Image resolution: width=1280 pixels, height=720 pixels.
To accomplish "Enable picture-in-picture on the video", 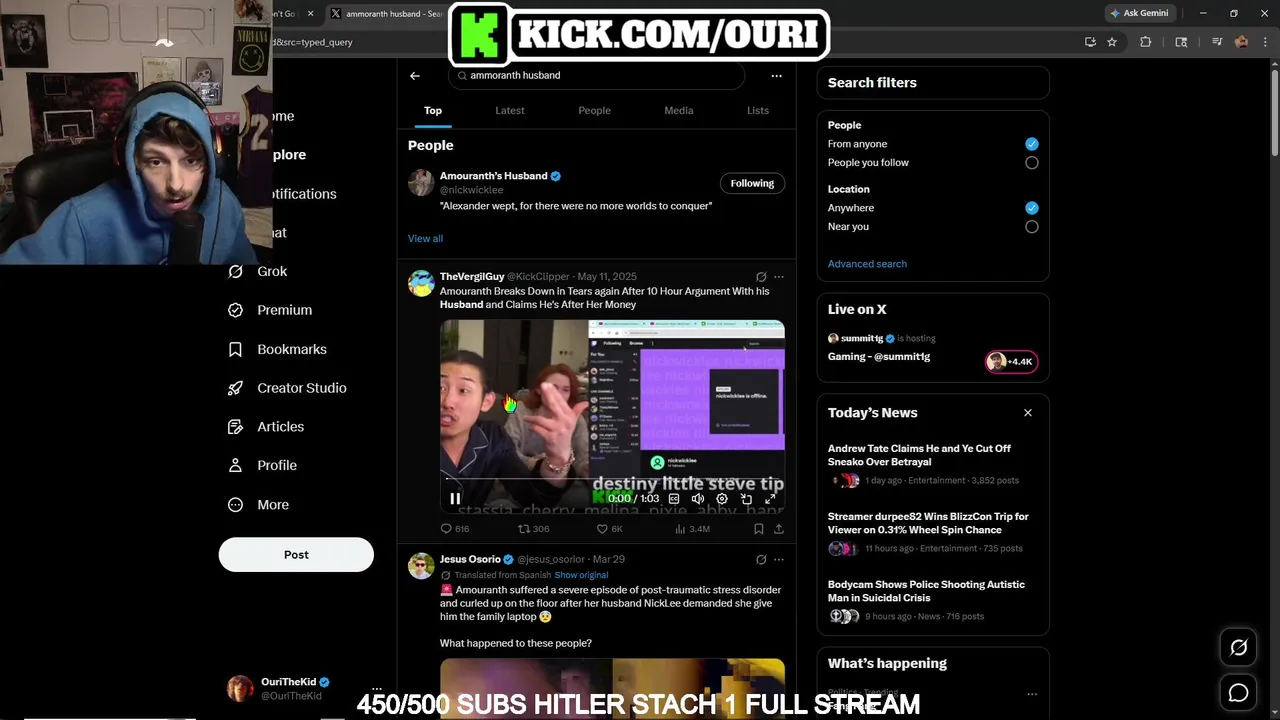I will [x=746, y=499].
